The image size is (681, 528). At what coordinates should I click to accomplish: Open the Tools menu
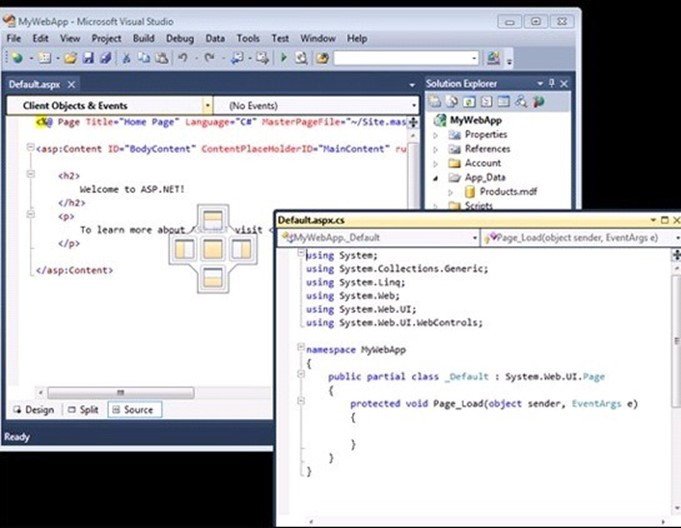[248, 38]
